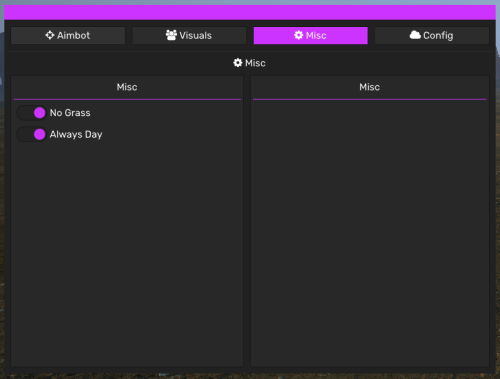Click the 'Always Day' label text

(76, 135)
